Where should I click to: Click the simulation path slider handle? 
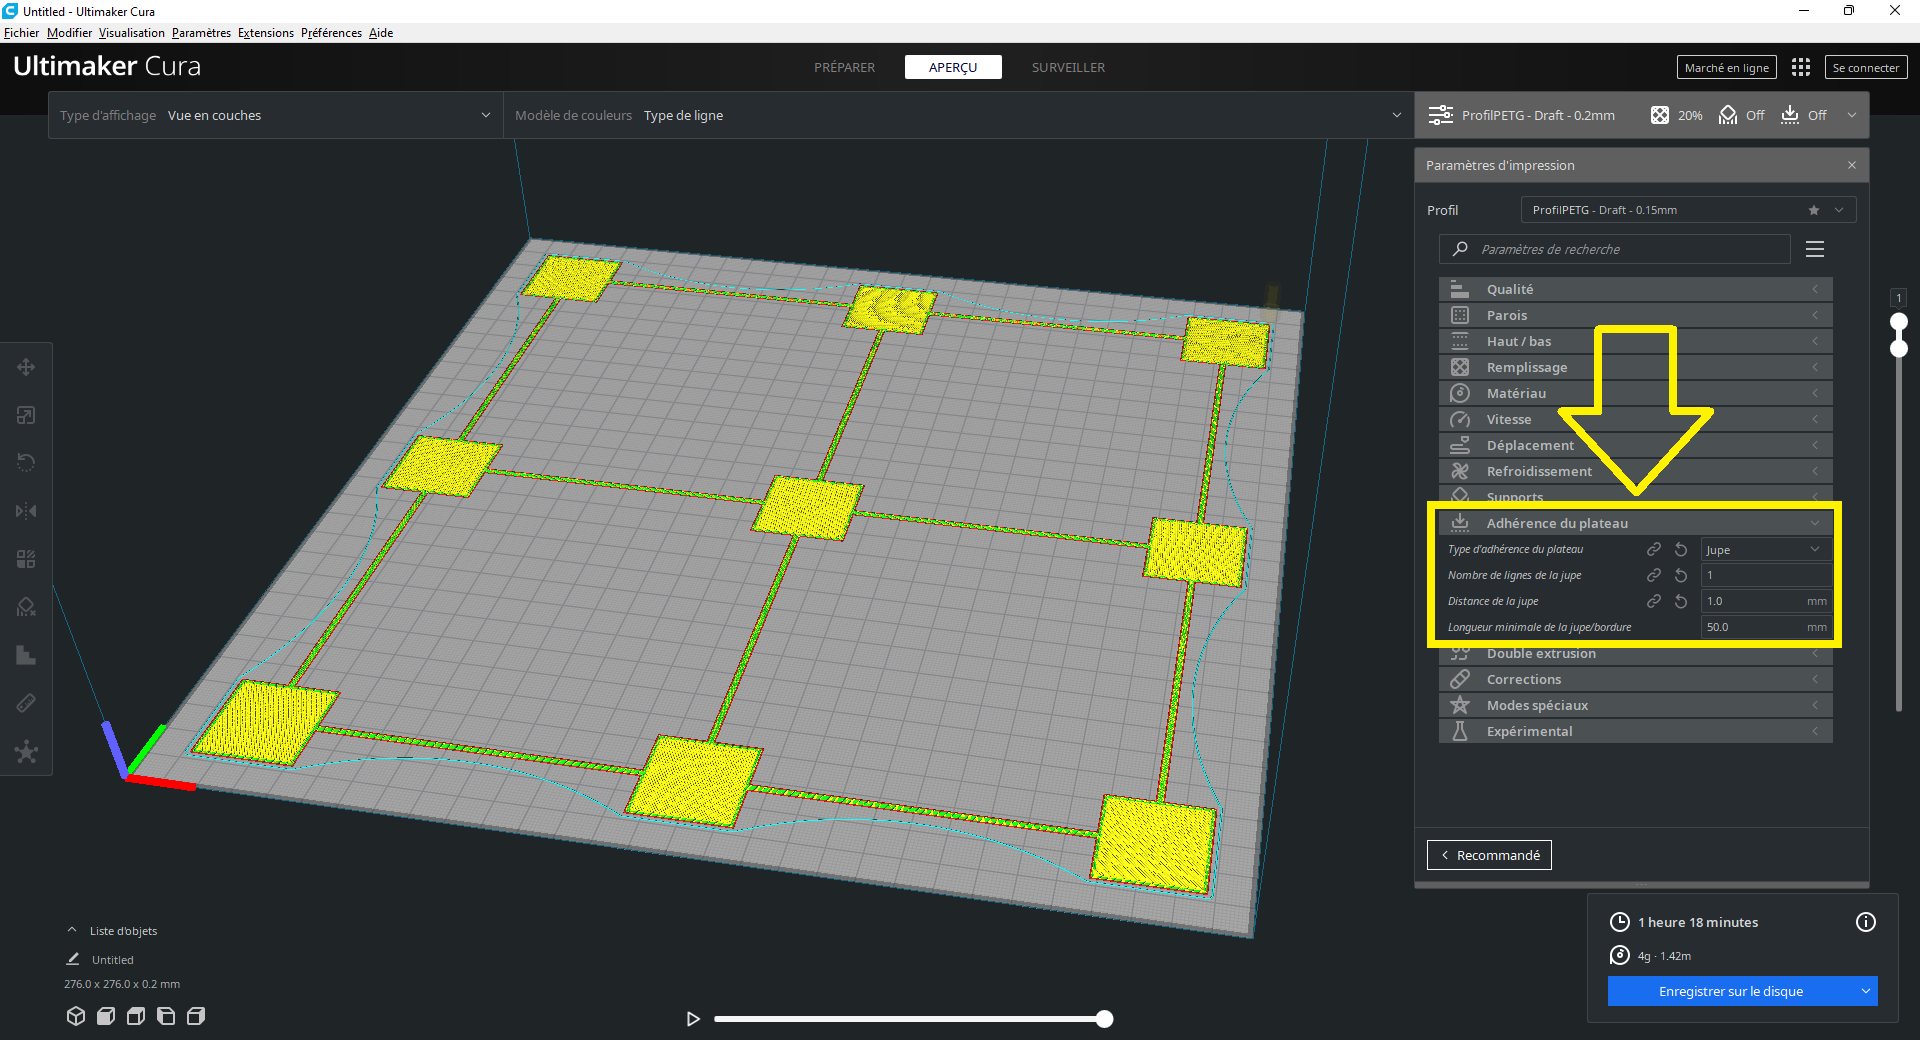(x=1104, y=1019)
